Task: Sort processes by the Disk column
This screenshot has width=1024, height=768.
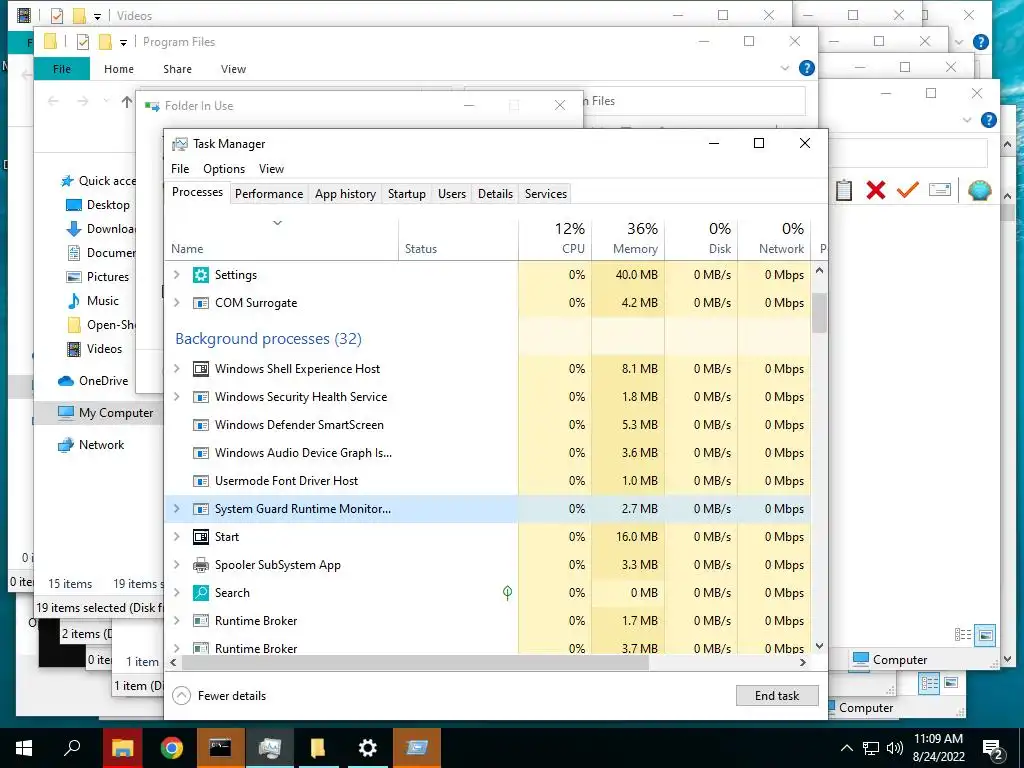Action: coord(701,239)
